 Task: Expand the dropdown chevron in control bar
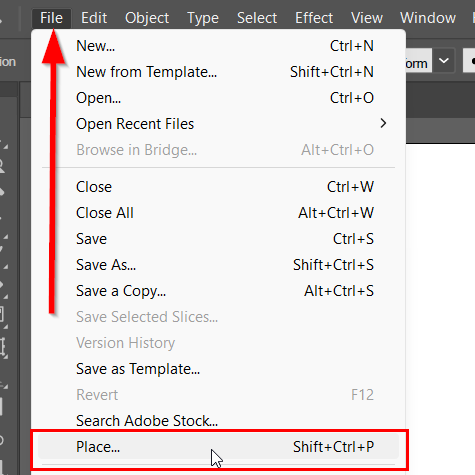click(x=444, y=61)
